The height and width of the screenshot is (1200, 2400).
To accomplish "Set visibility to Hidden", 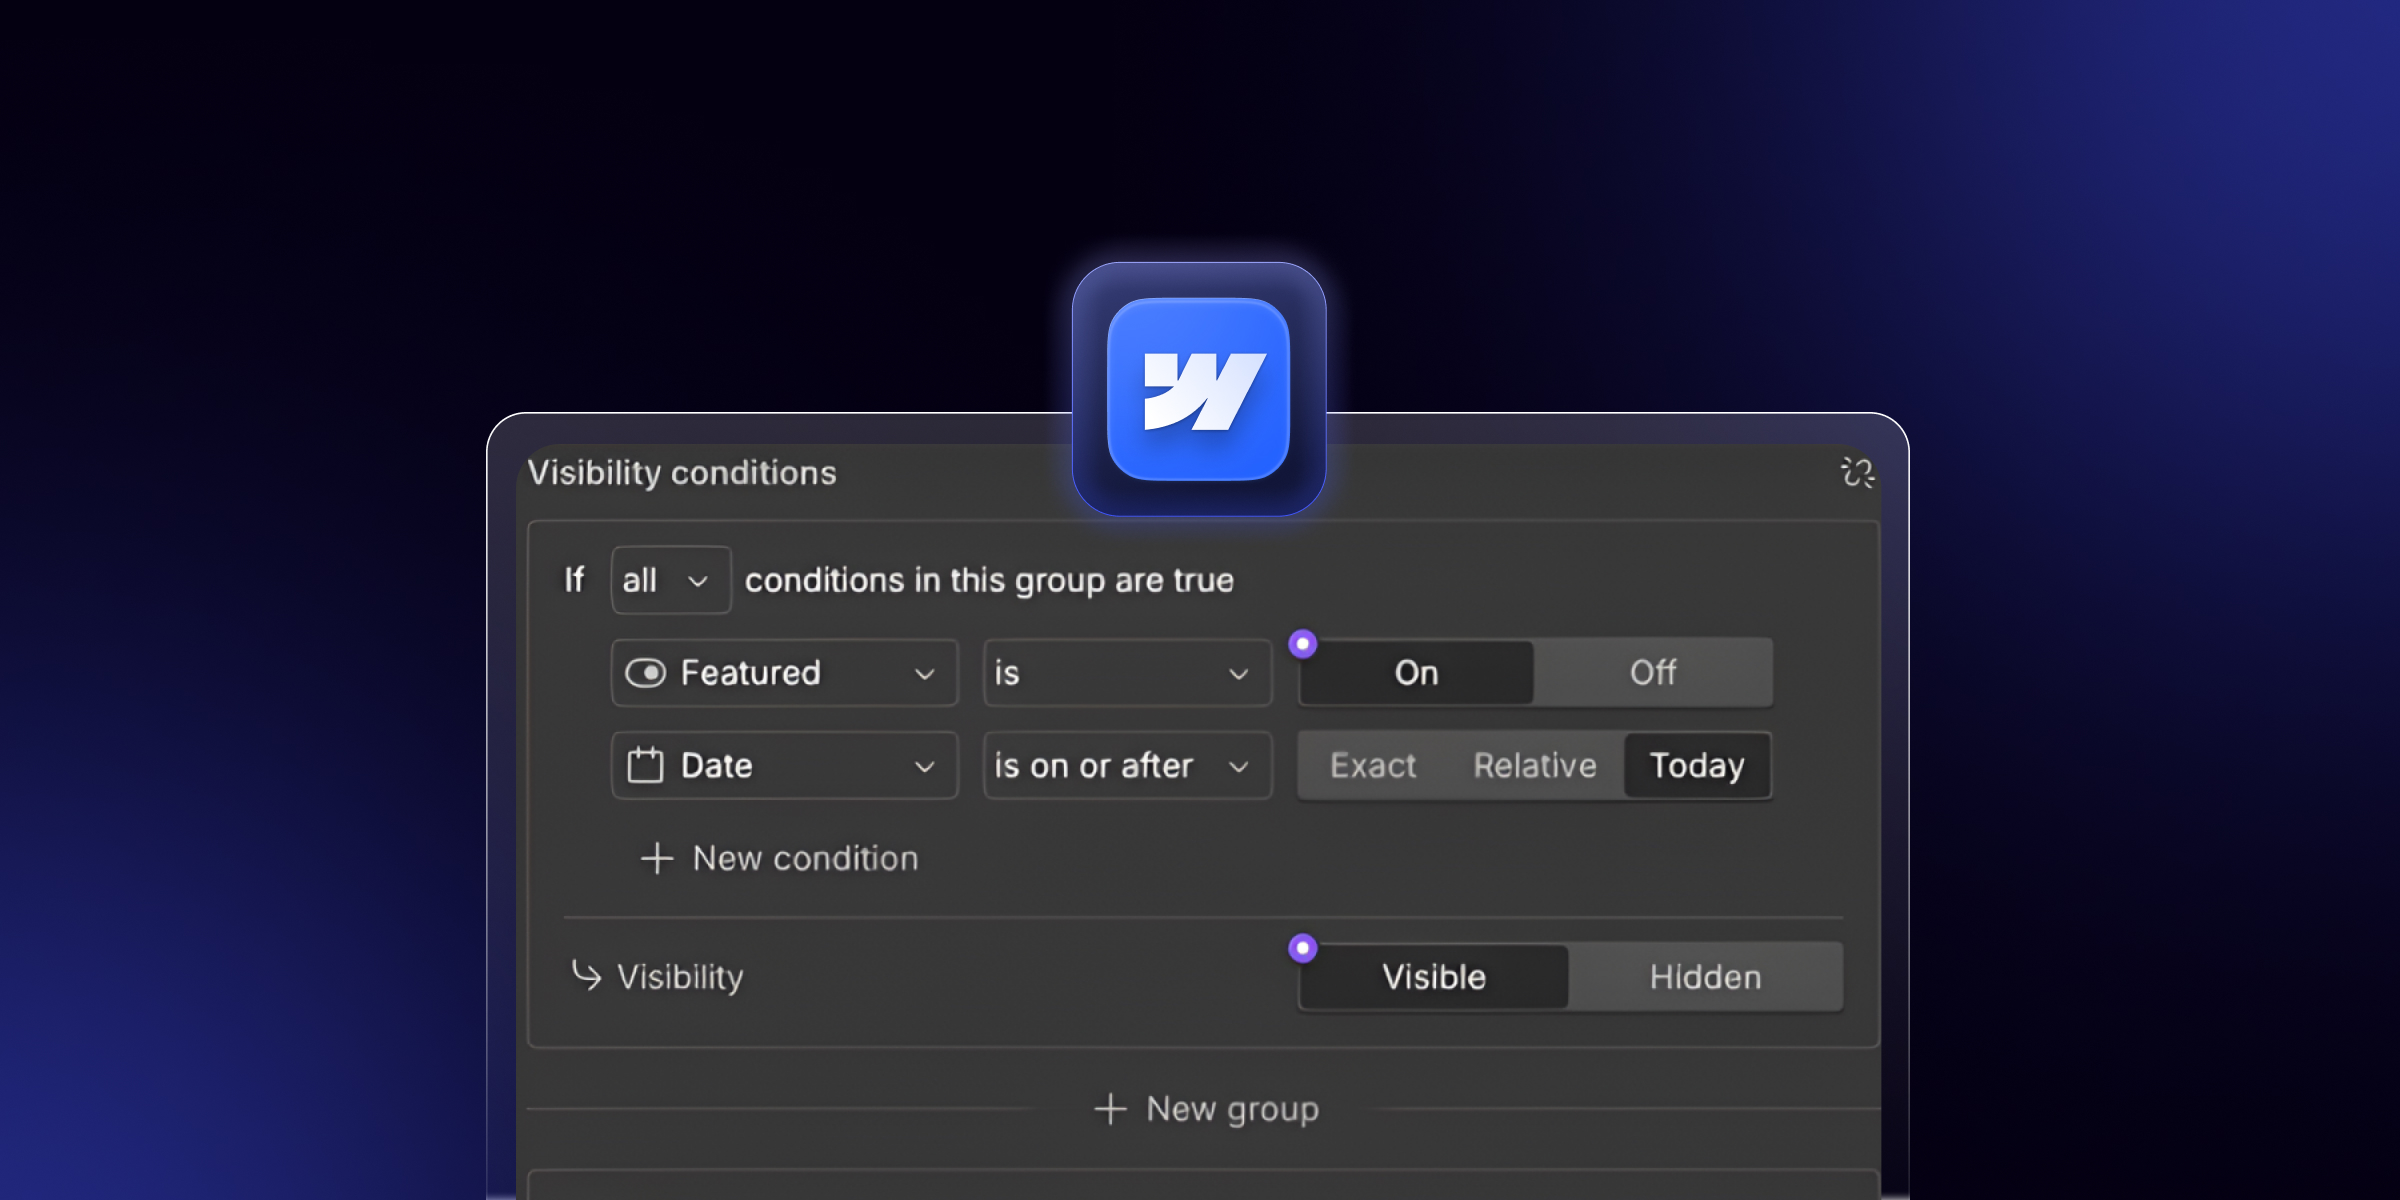I will [x=1706, y=977].
